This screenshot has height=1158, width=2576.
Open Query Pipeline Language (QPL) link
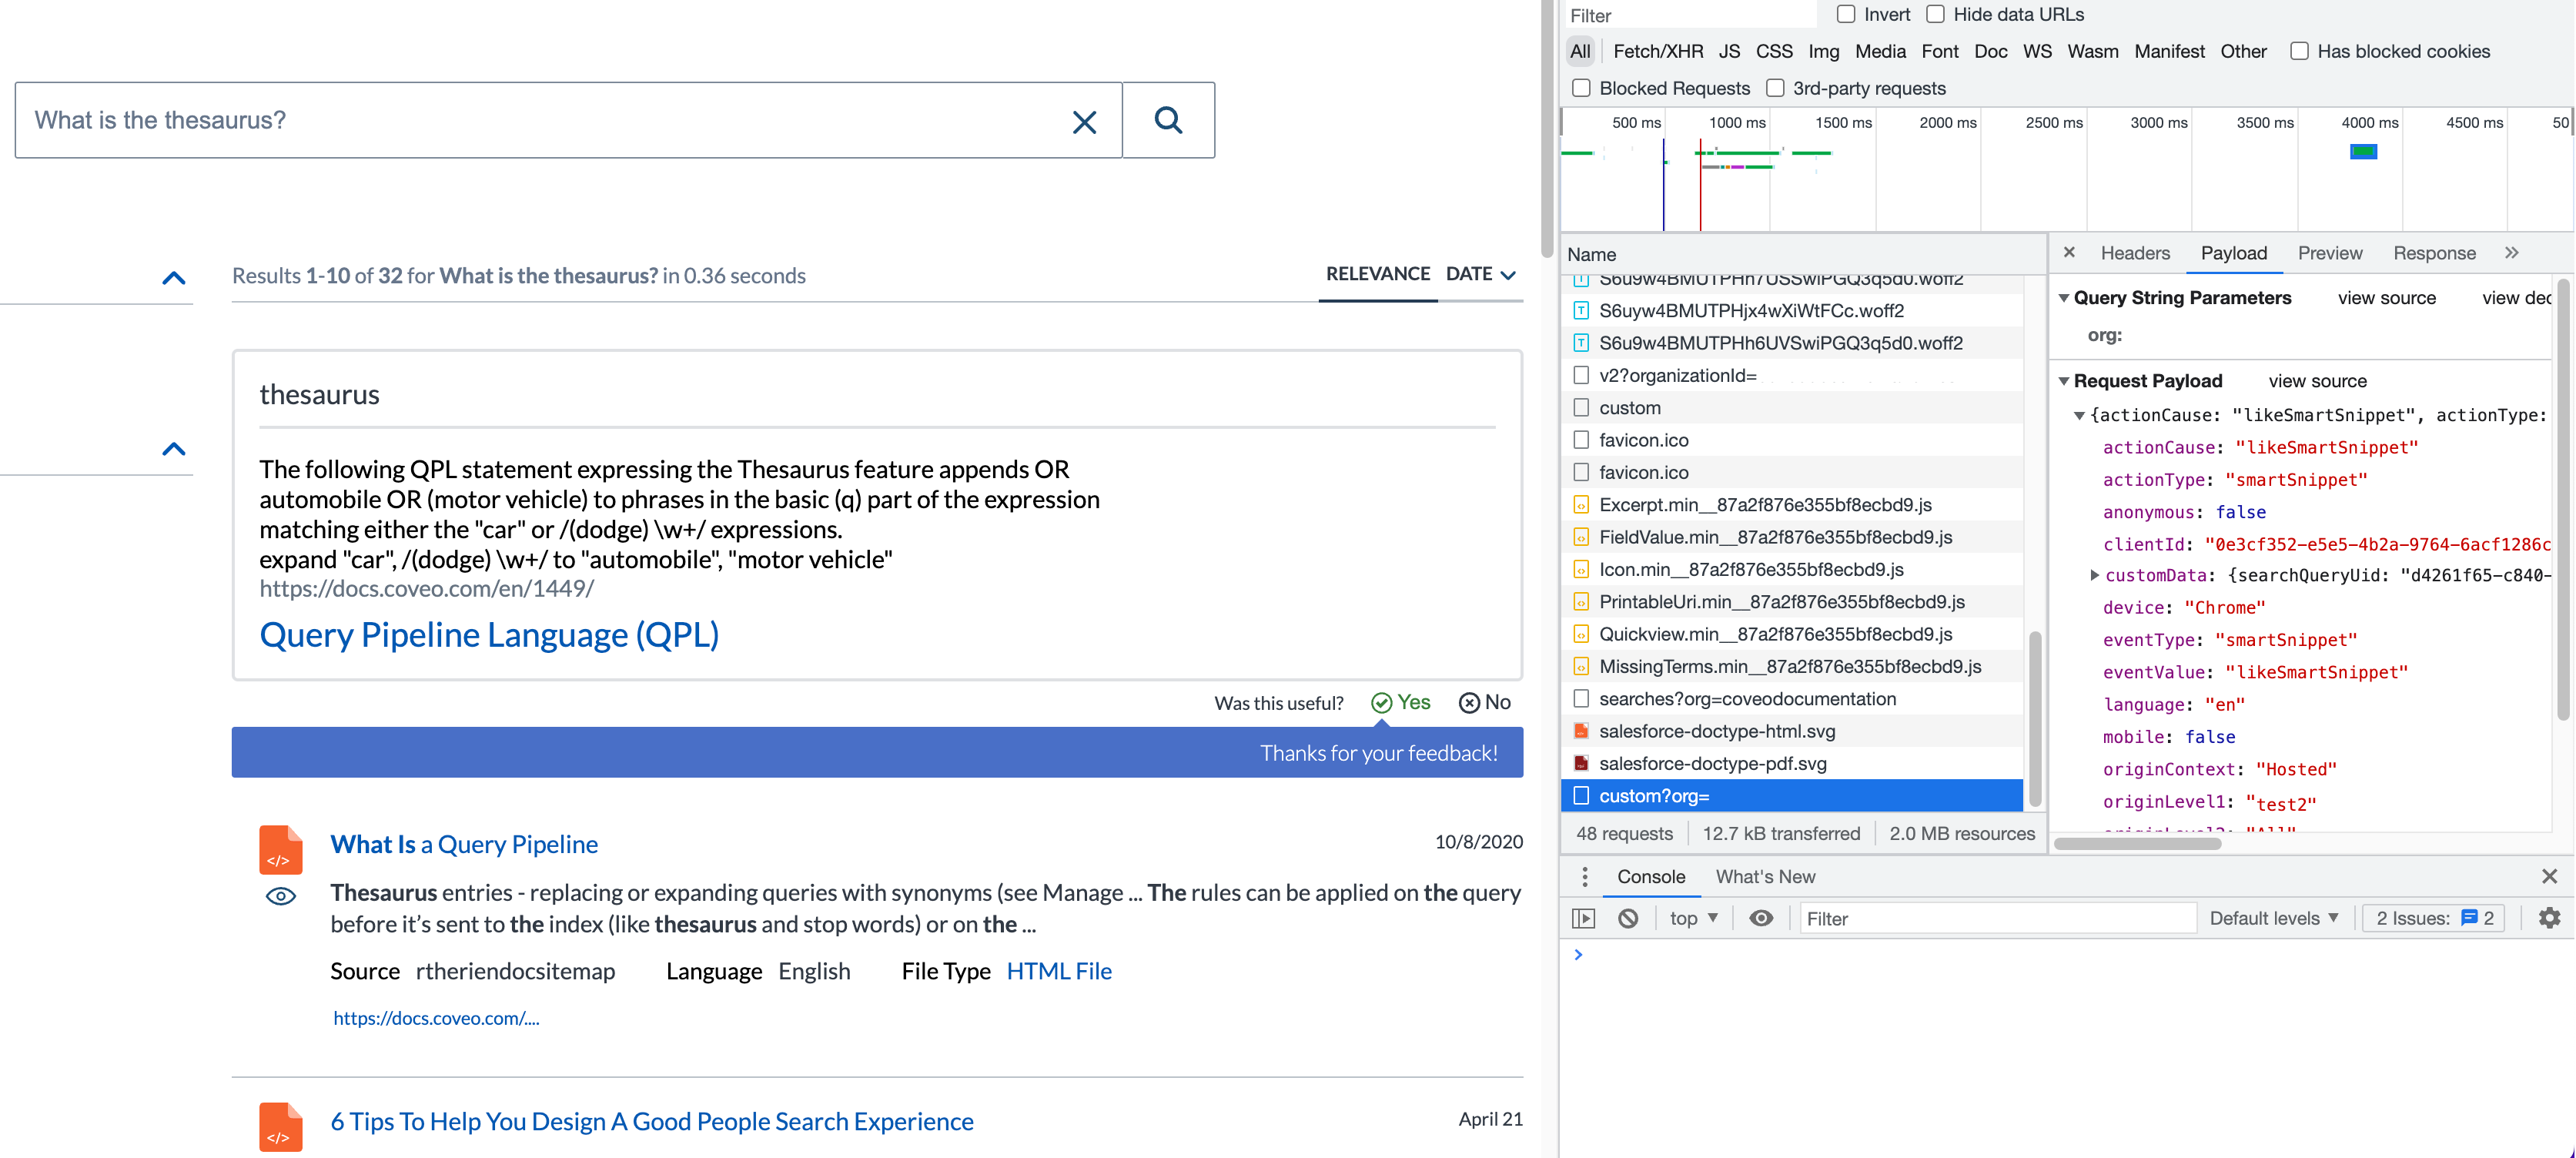(x=489, y=635)
